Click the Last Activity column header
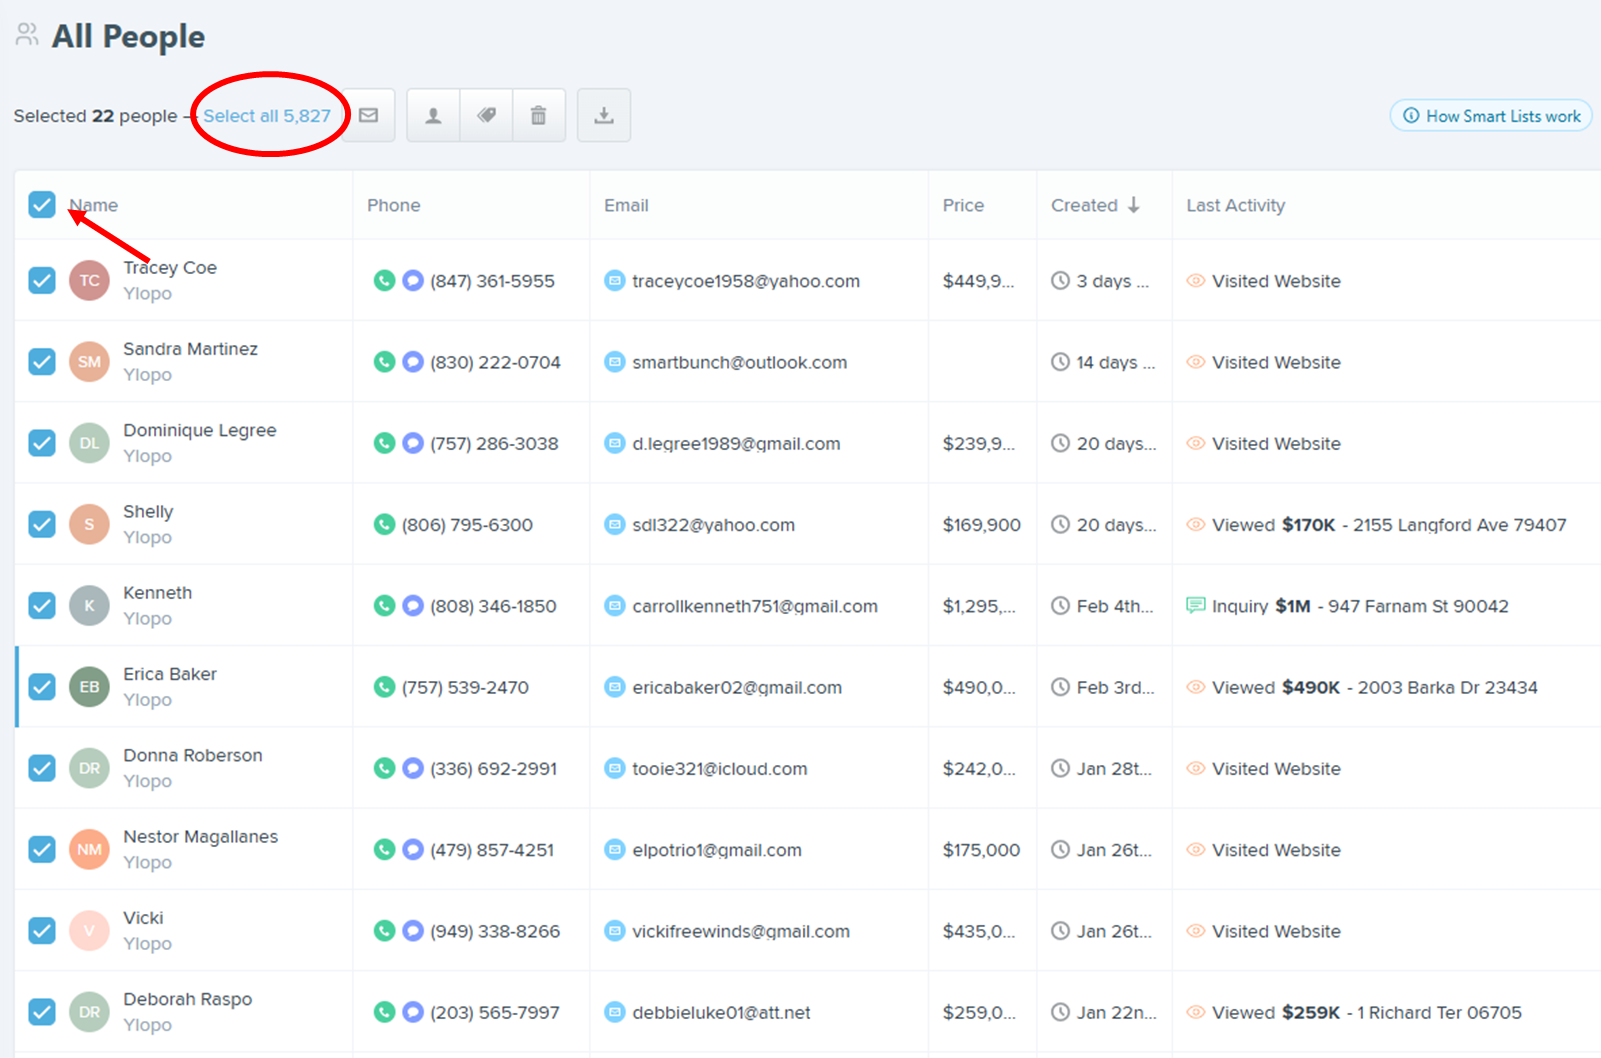The image size is (1601, 1058). [1235, 205]
